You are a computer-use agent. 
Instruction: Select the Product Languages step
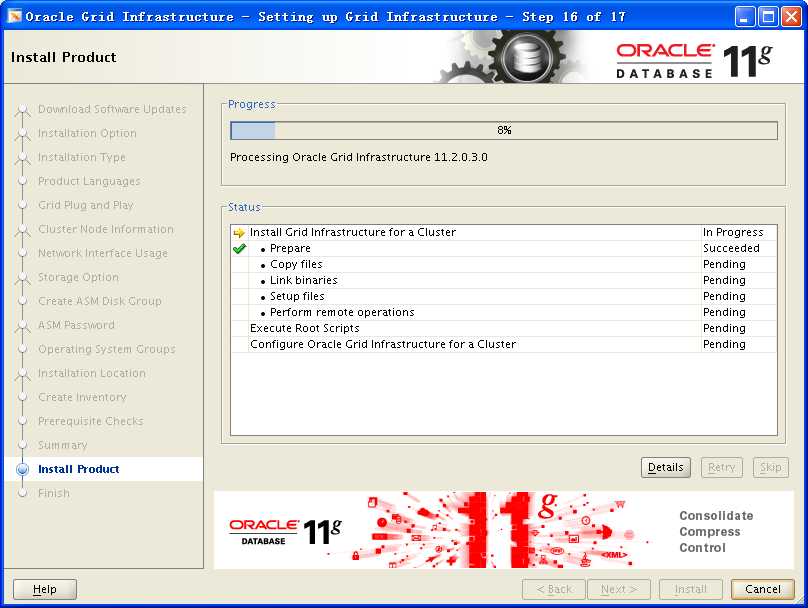coord(89,181)
